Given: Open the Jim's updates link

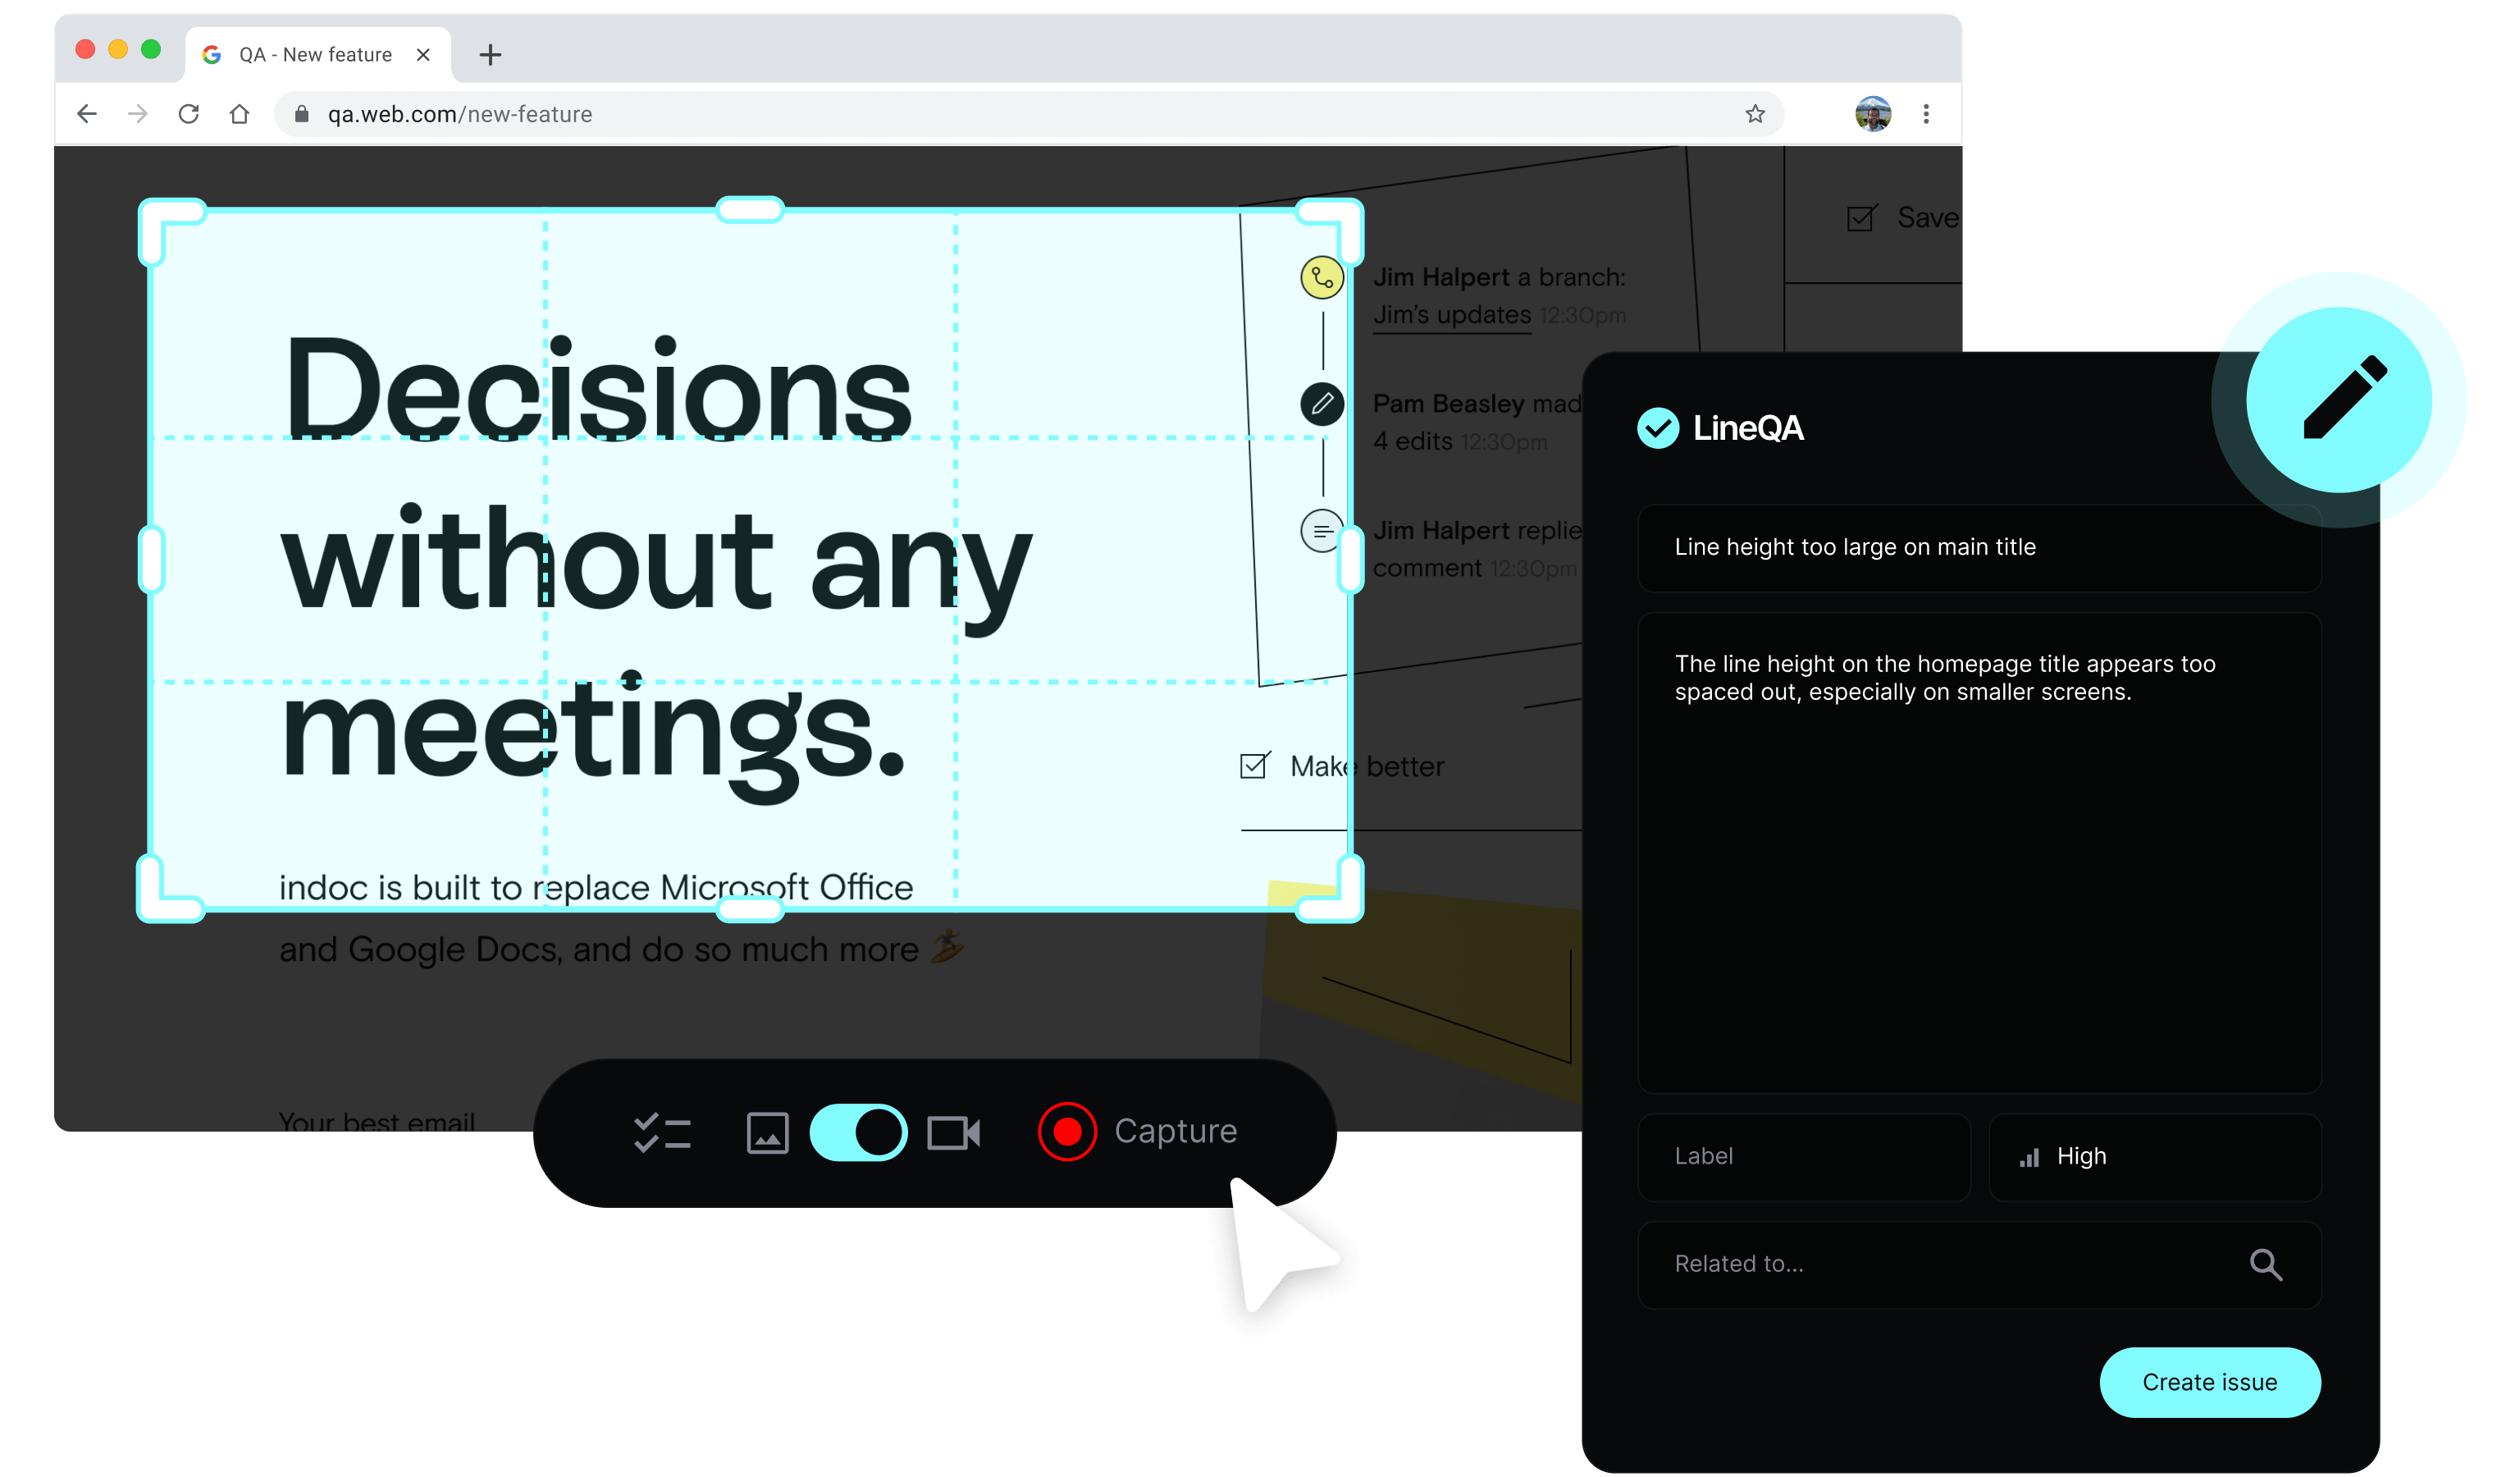Looking at the screenshot, I should [x=1452, y=315].
